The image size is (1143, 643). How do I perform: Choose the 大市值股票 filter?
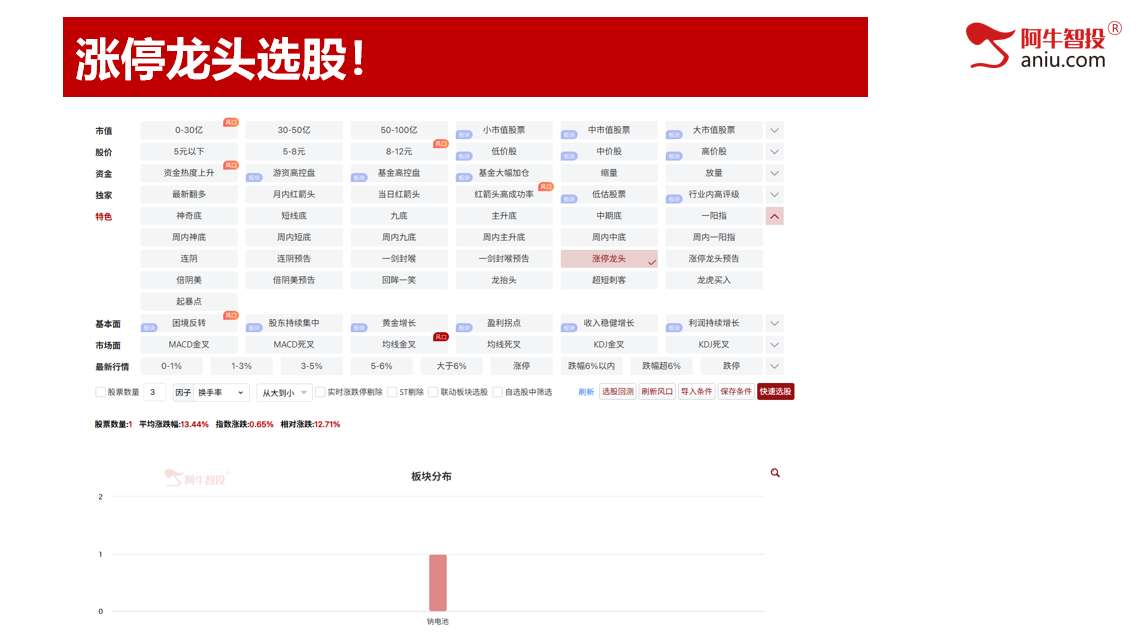(714, 130)
